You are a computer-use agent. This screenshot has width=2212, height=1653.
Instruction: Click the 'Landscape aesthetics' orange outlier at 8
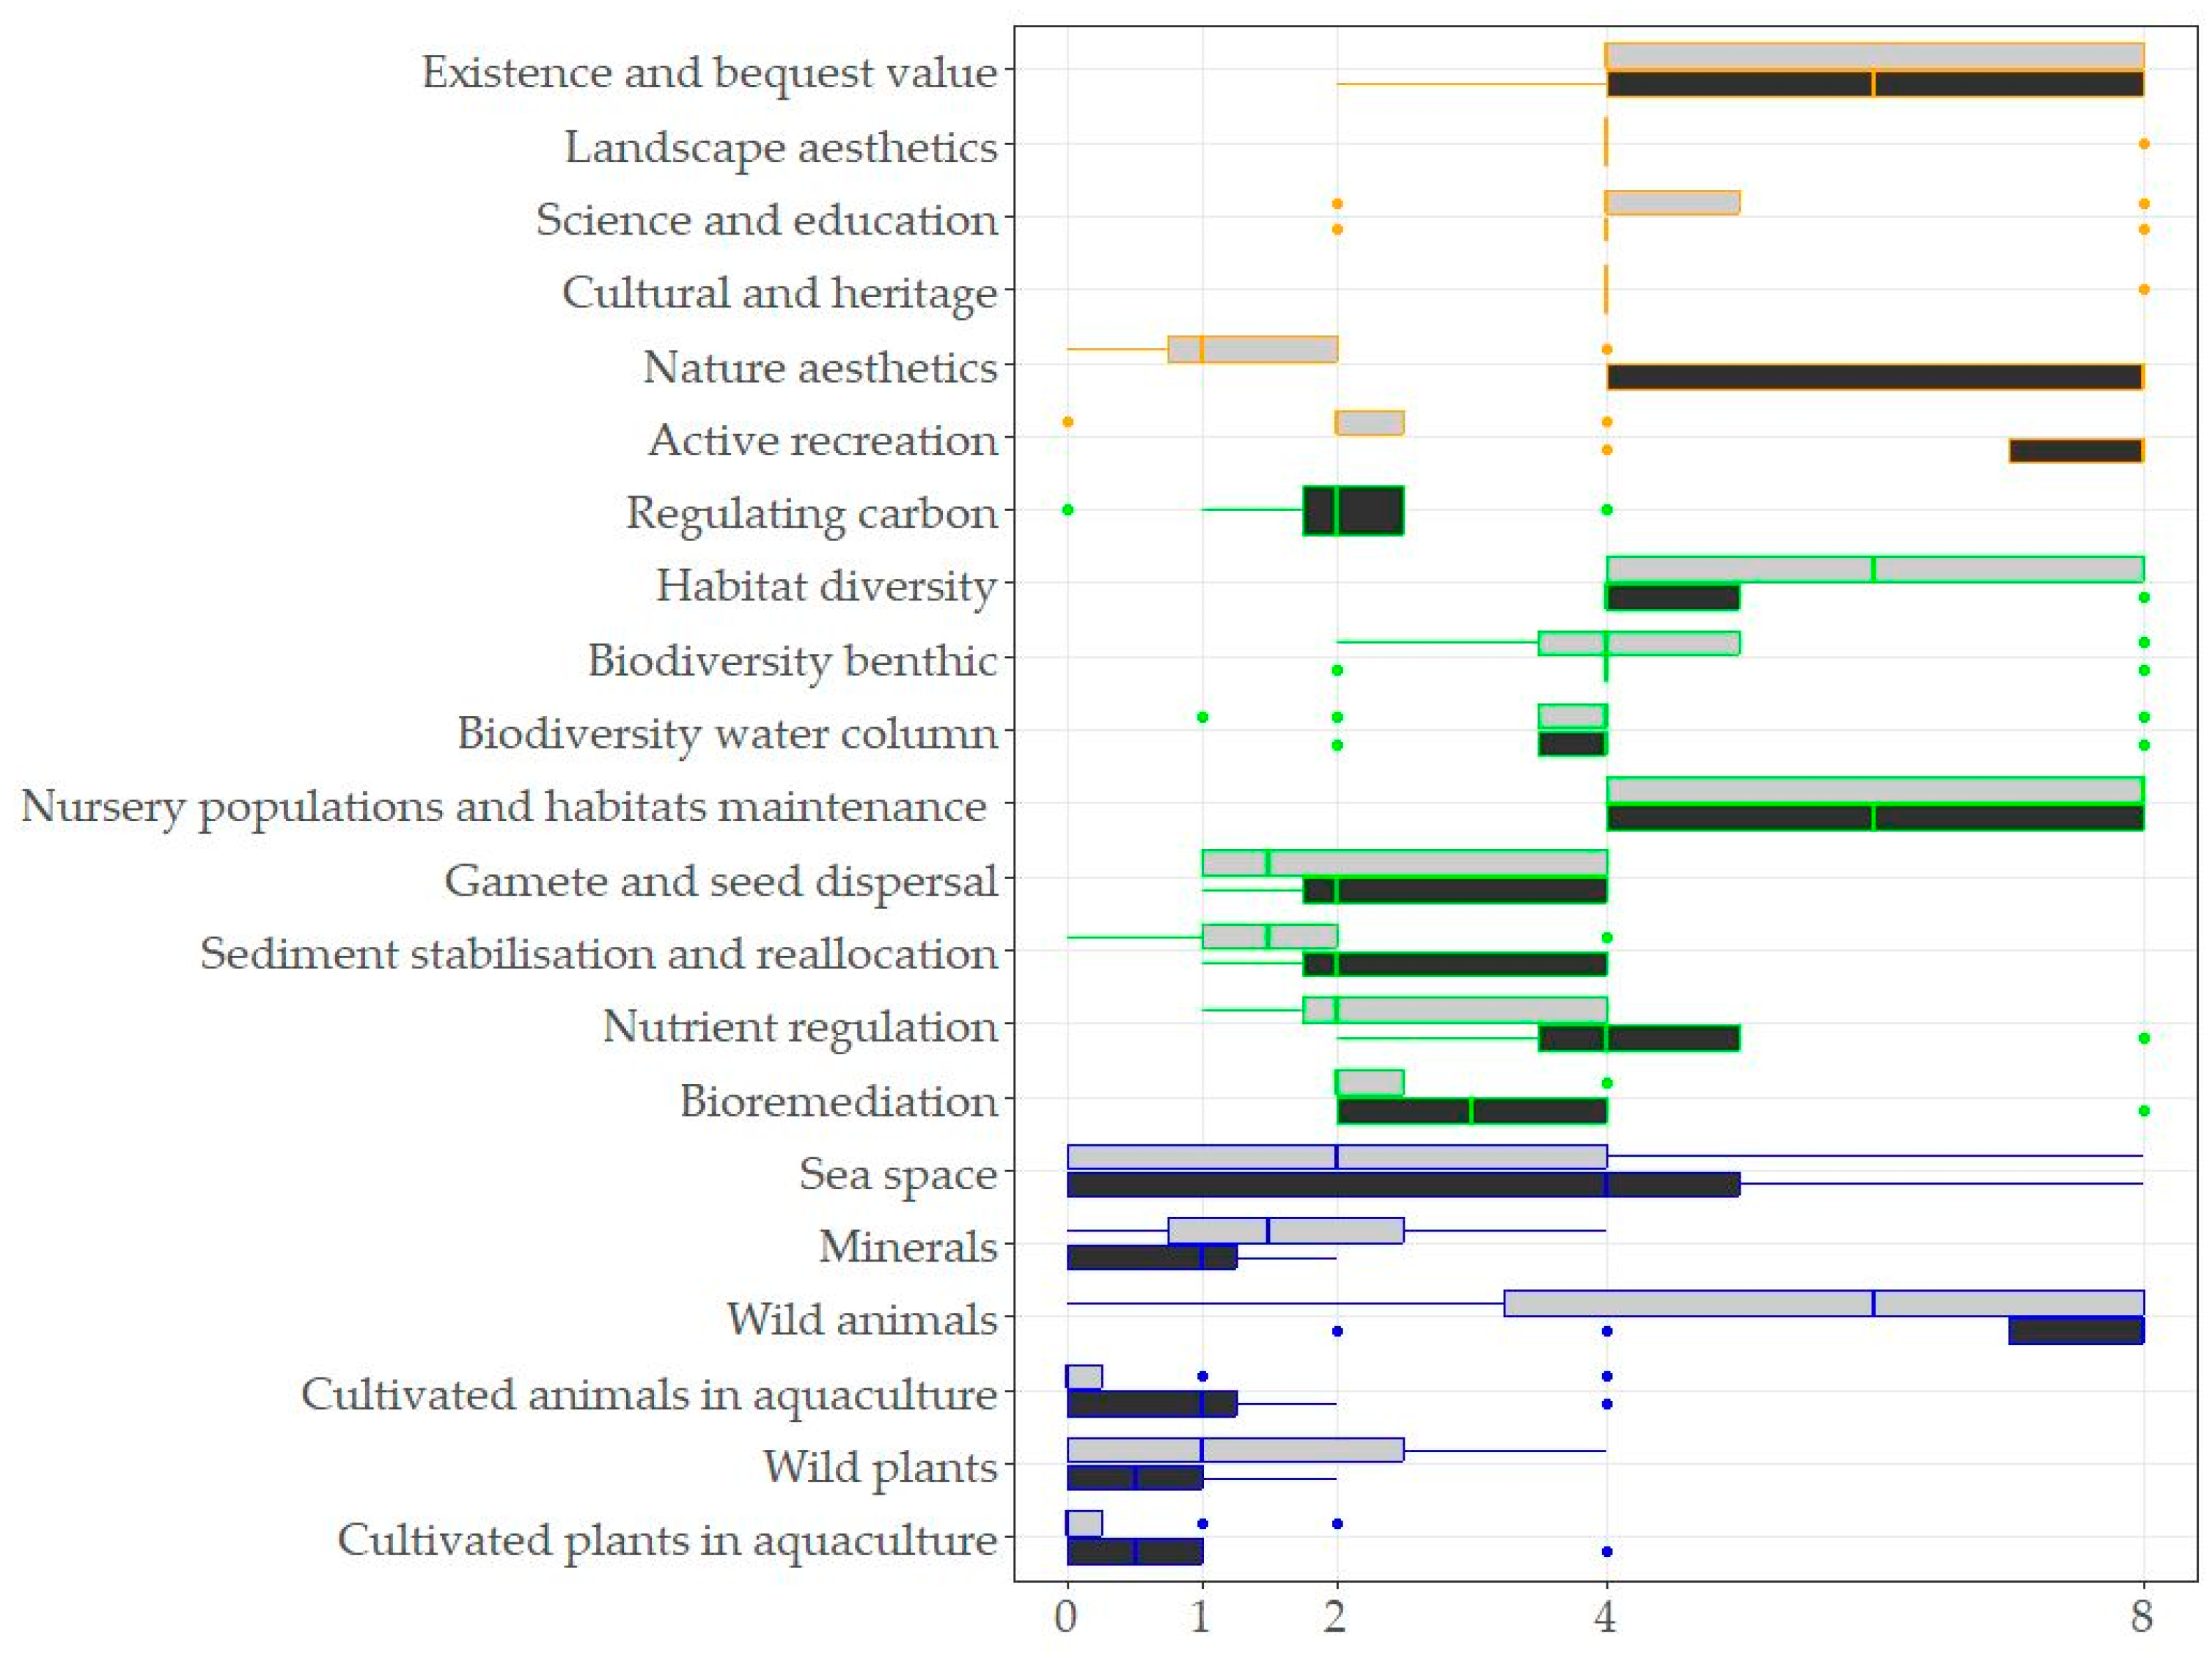point(2143,144)
